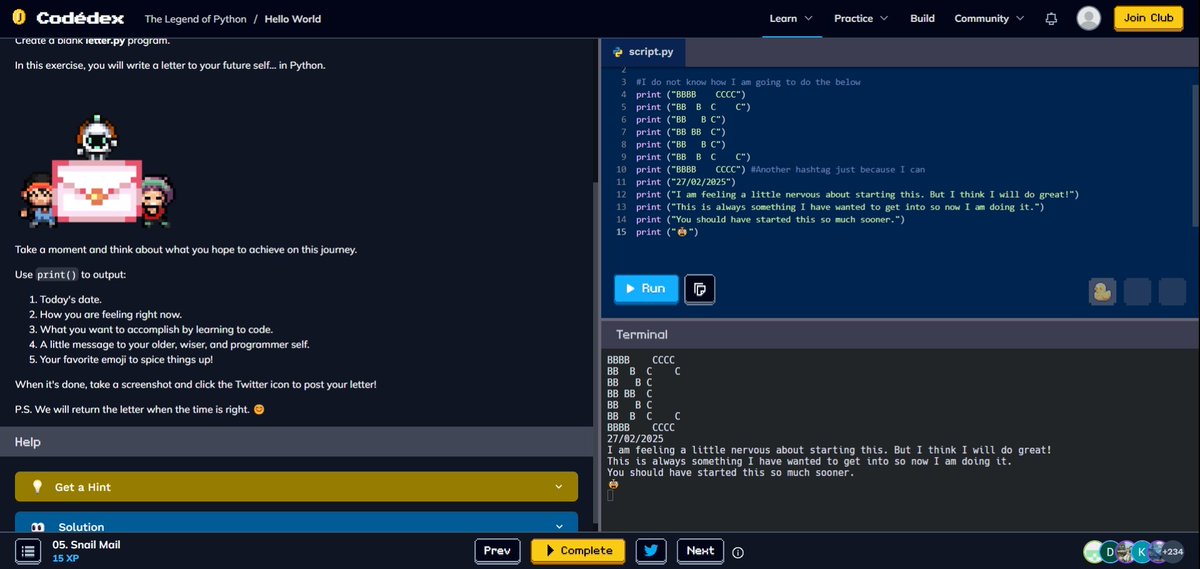The width and height of the screenshot is (1200, 569).
Task: Click 'Take a moment and think' paragraph
Action: pyautogui.click(x=186, y=249)
